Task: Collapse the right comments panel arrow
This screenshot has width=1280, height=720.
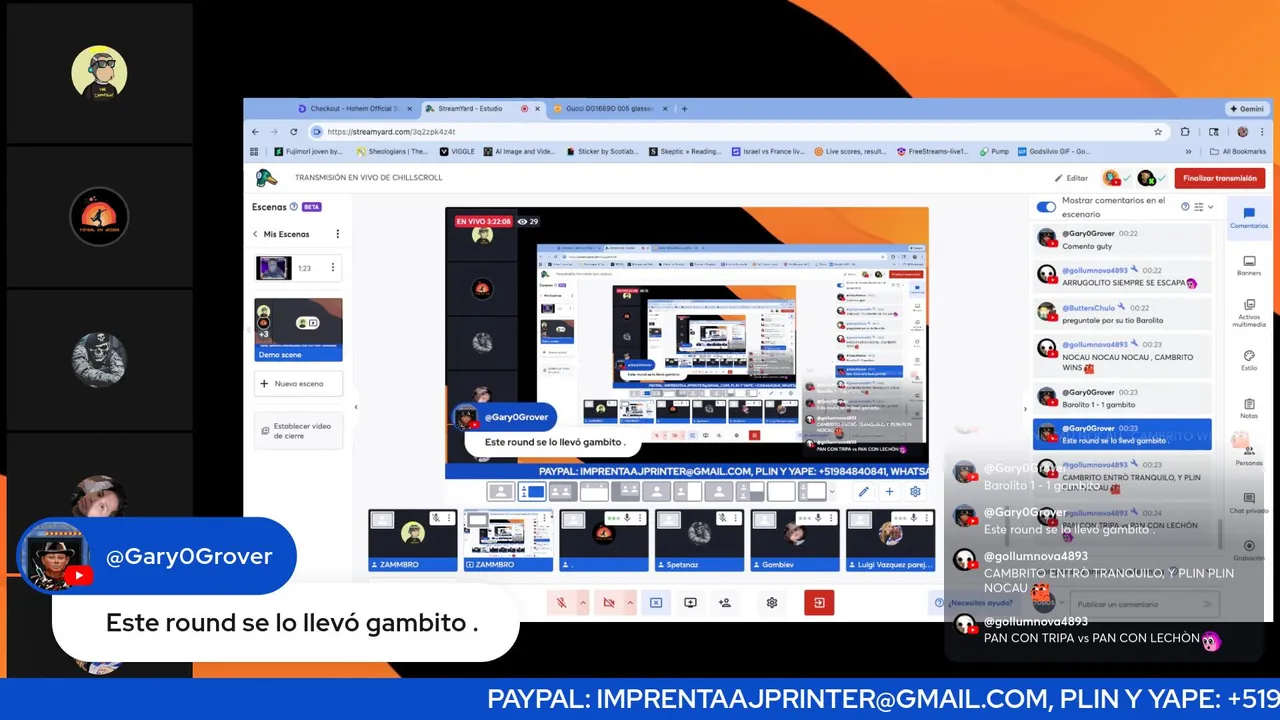Action: coord(1025,408)
